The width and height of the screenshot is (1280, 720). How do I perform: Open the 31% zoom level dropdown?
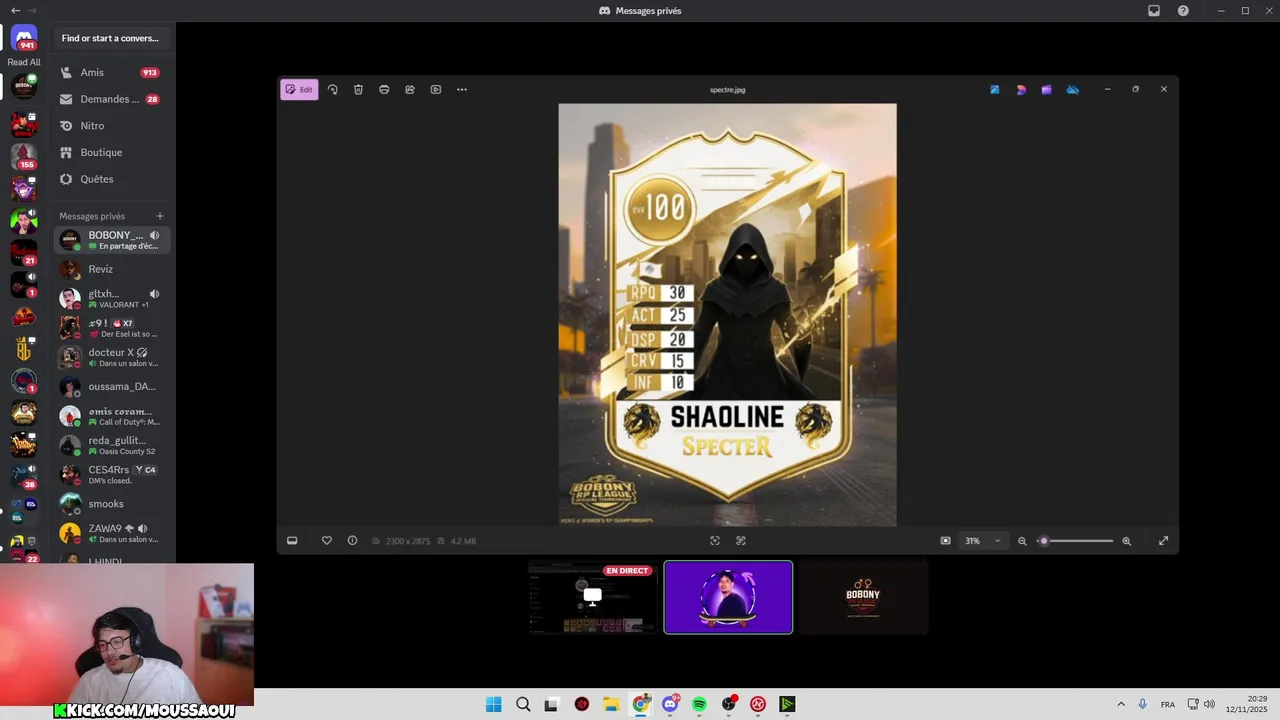click(x=982, y=541)
